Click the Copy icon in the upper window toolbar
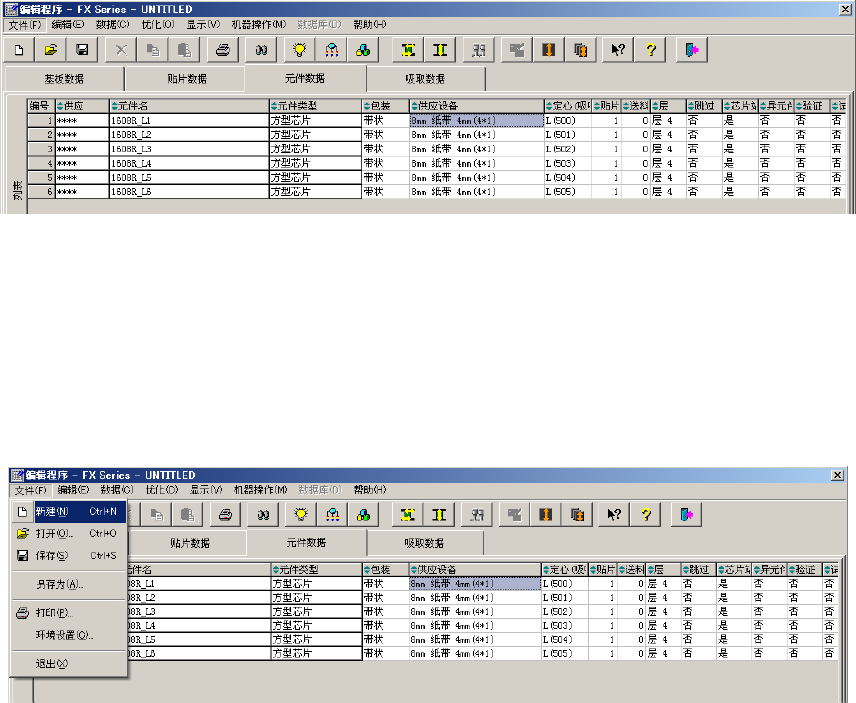This screenshot has width=856, height=703. point(153,50)
